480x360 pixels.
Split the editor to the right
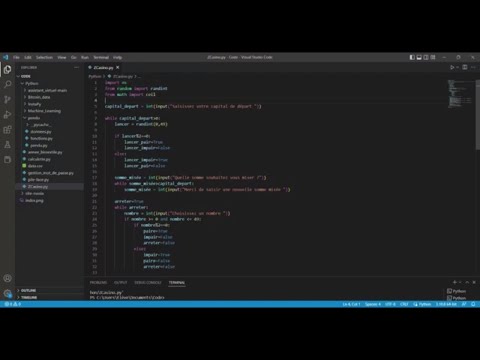click(465, 67)
